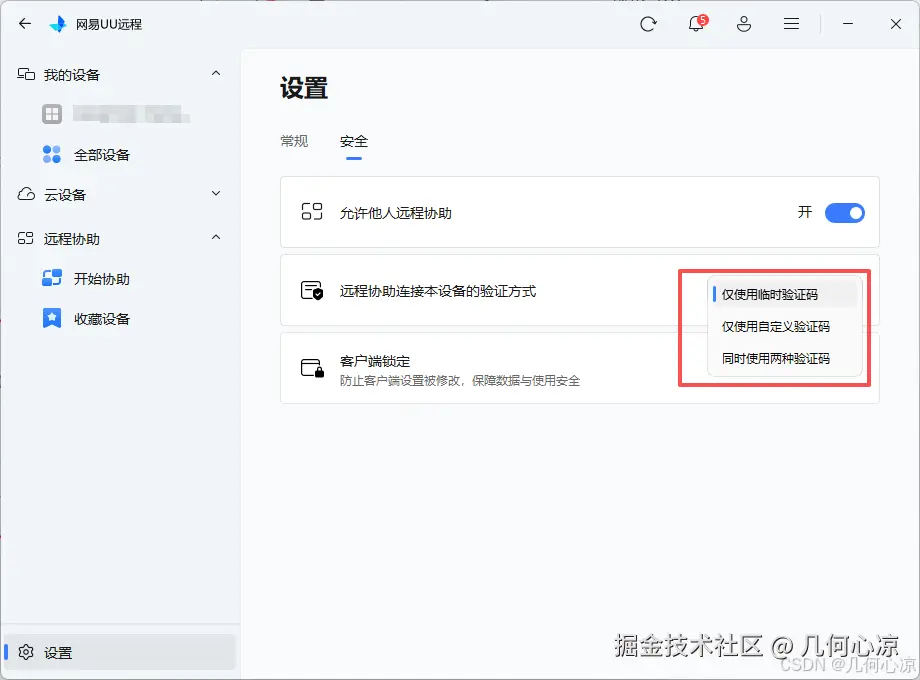920x680 pixels.
Task: Click the 云设备 section label
Action: [65, 195]
